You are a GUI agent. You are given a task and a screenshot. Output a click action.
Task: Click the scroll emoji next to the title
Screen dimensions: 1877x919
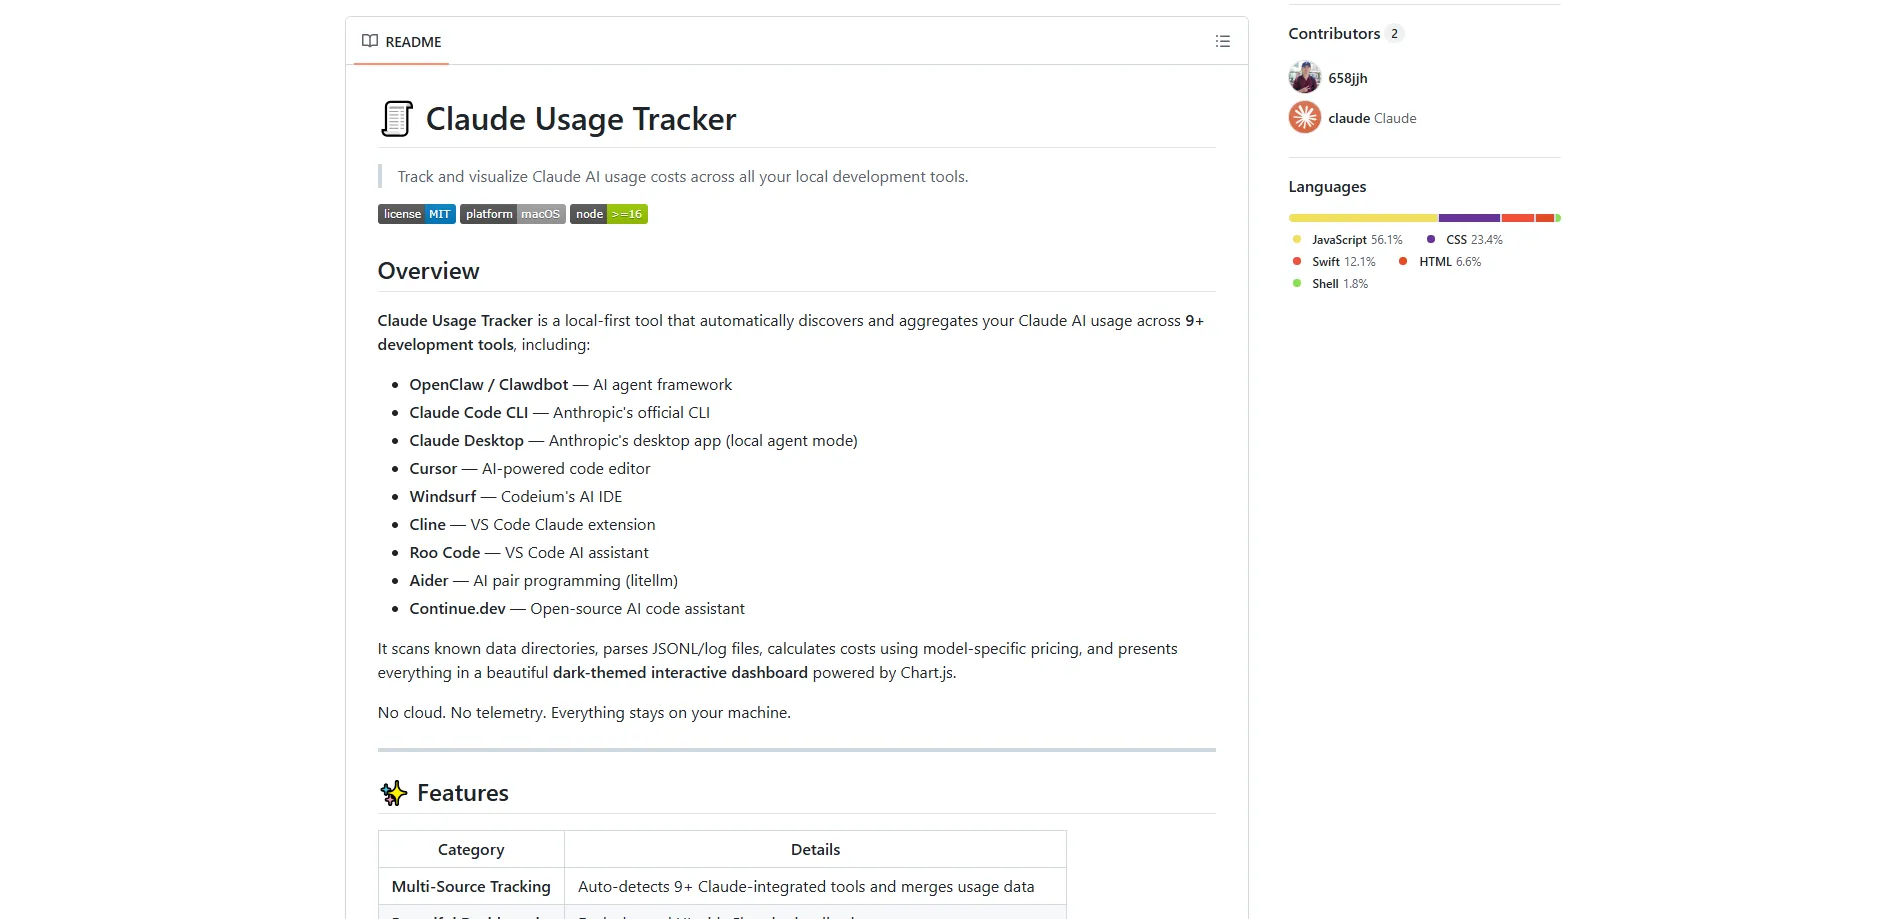[x=396, y=118]
